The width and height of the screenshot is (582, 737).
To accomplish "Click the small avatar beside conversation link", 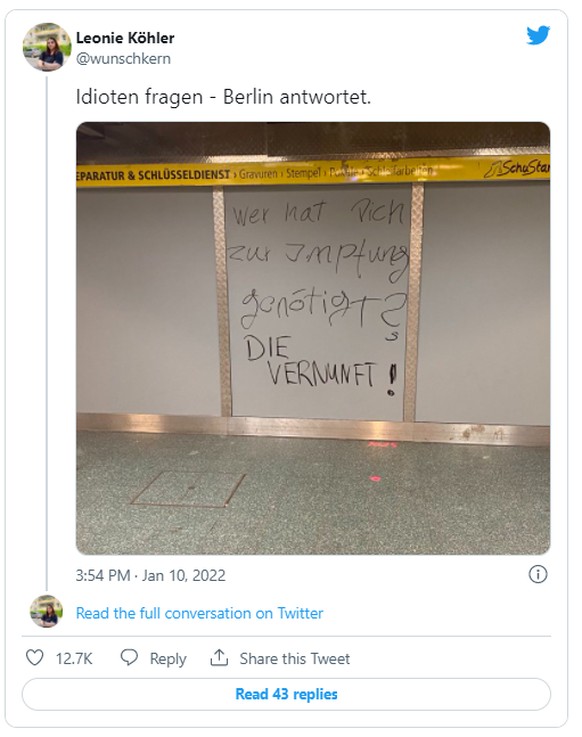I will 46,611.
